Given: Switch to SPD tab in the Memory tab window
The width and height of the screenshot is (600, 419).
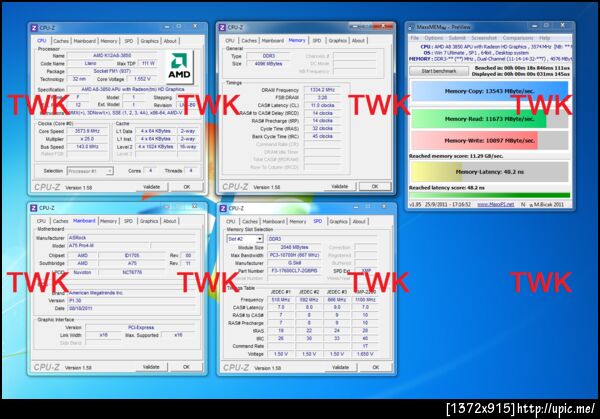Looking at the screenshot, I should (317, 41).
